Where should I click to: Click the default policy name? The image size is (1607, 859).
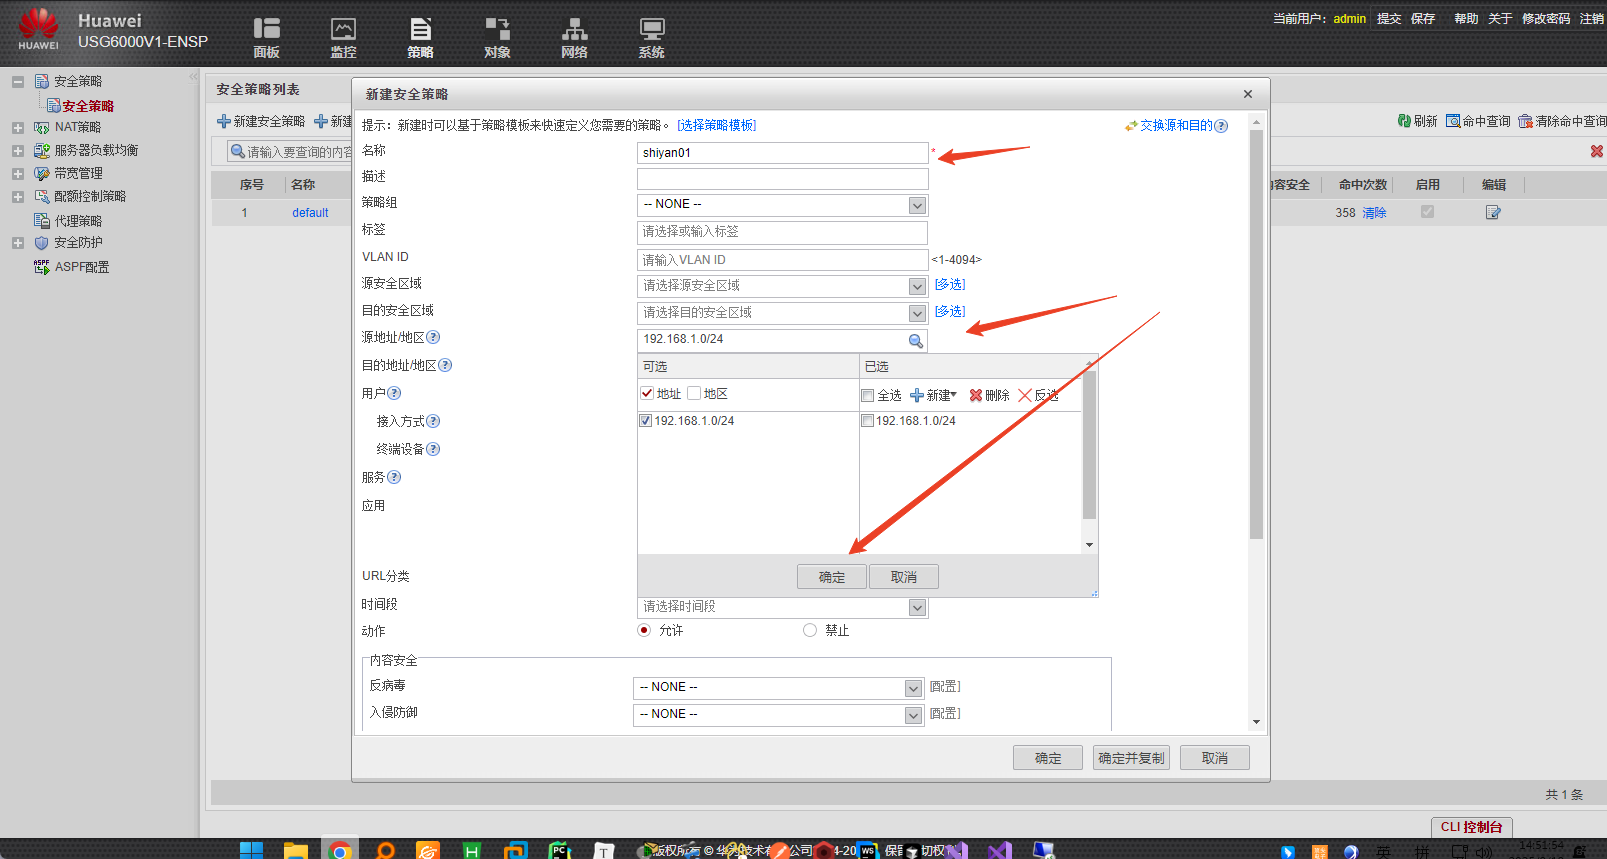pyautogui.click(x=310, y=213)
